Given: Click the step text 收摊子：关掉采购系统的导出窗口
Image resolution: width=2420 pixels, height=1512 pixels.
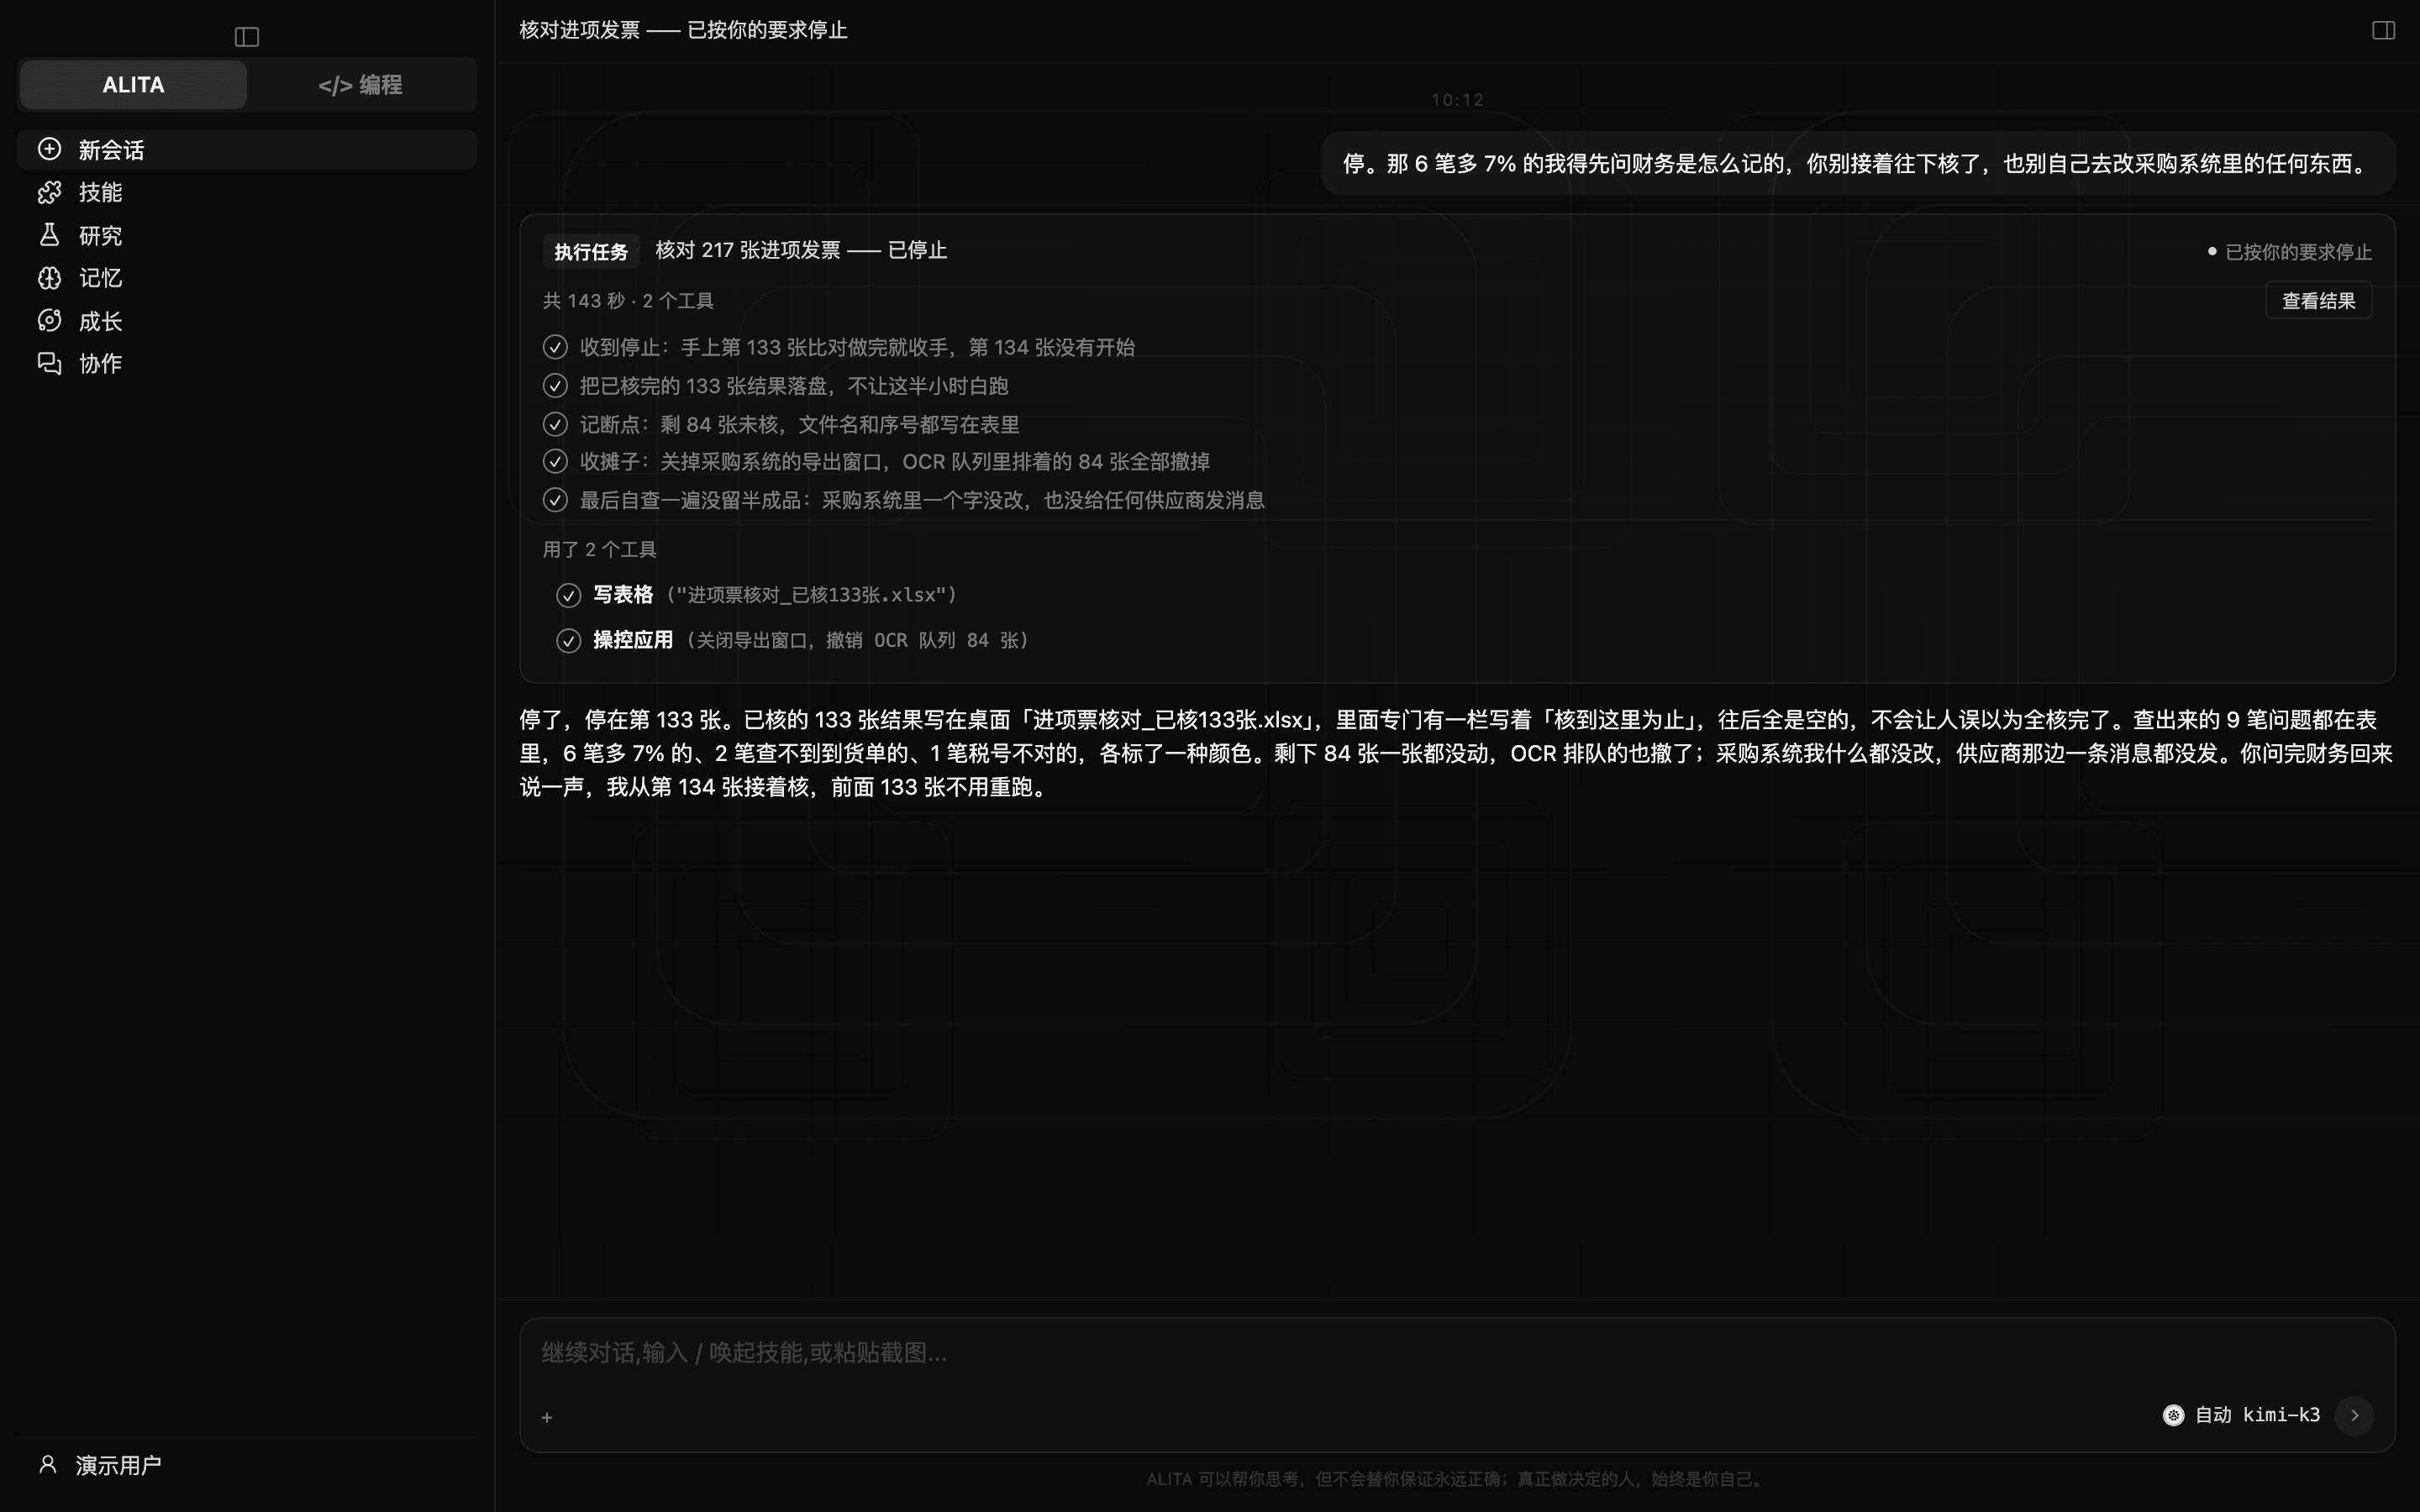Looking at the screenshot, I should [x=895, y=462].
